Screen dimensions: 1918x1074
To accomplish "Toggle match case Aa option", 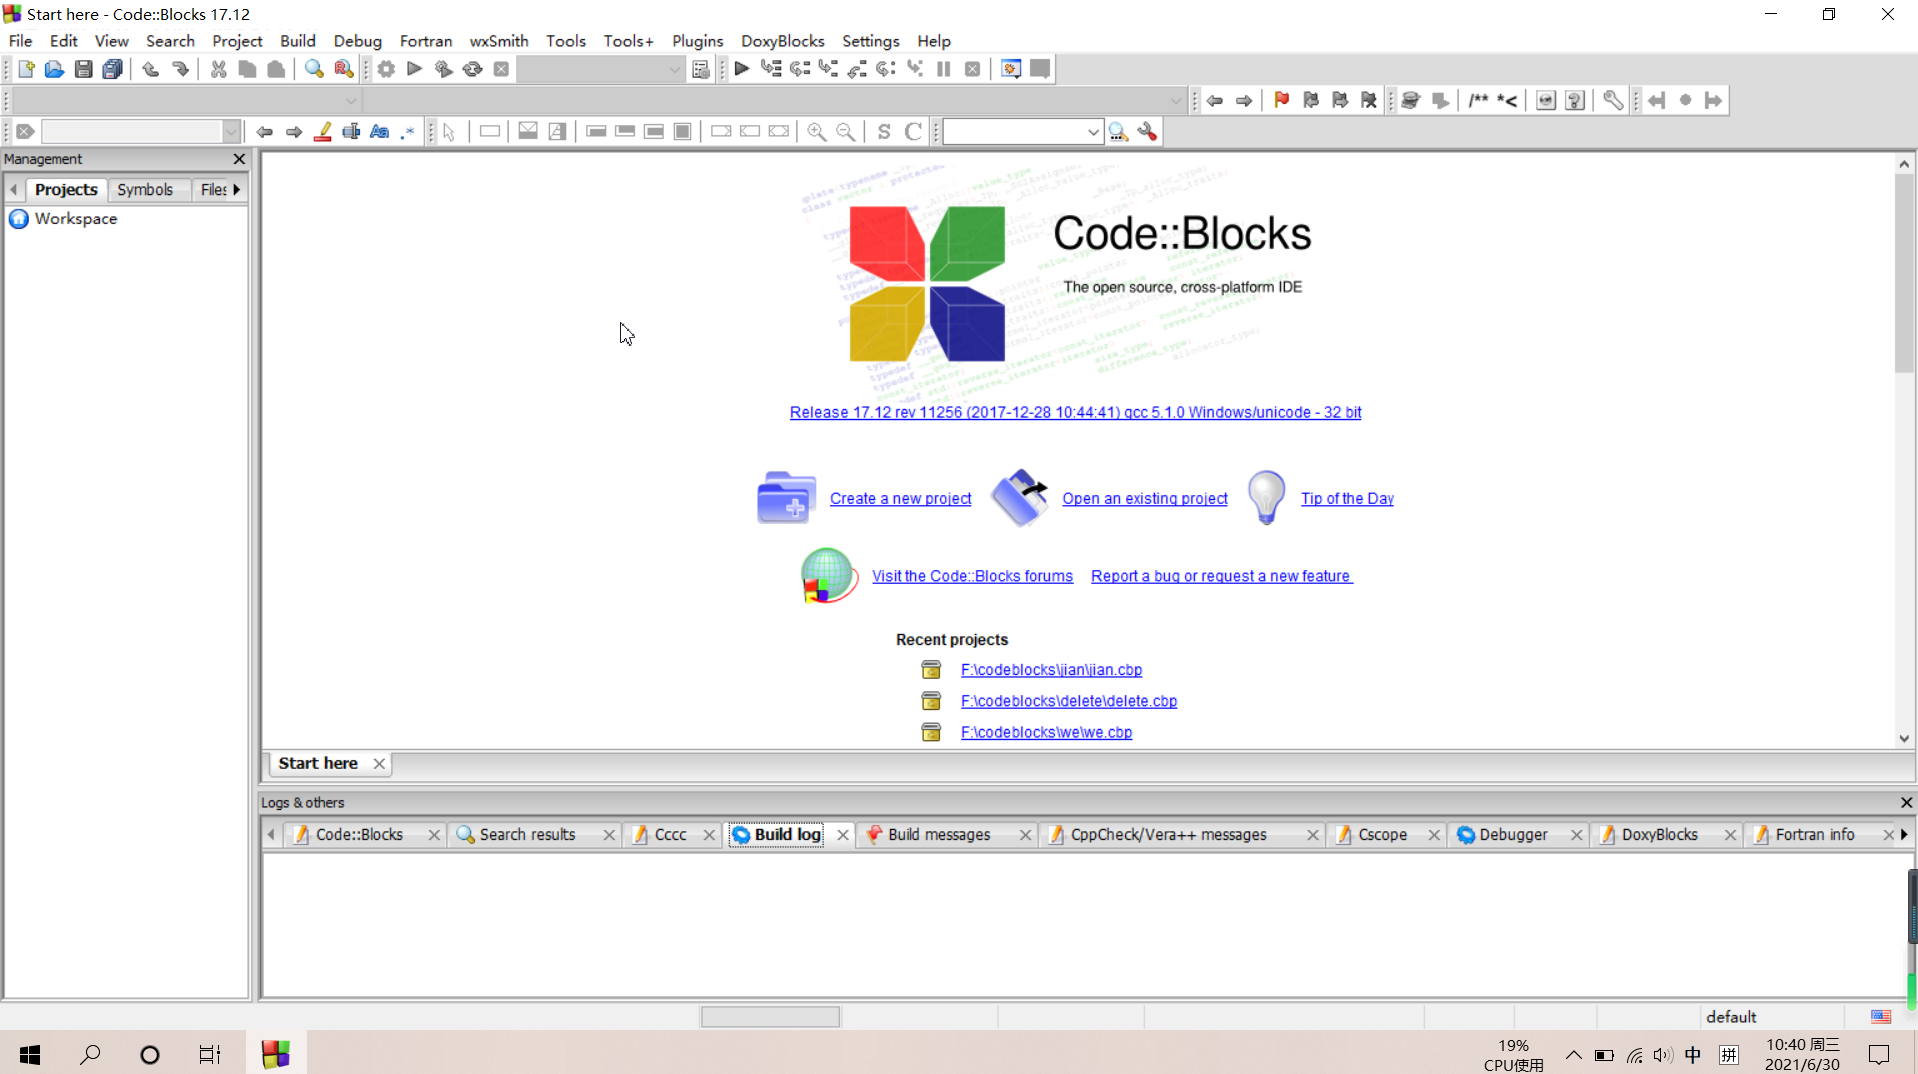I will (379, 132).
